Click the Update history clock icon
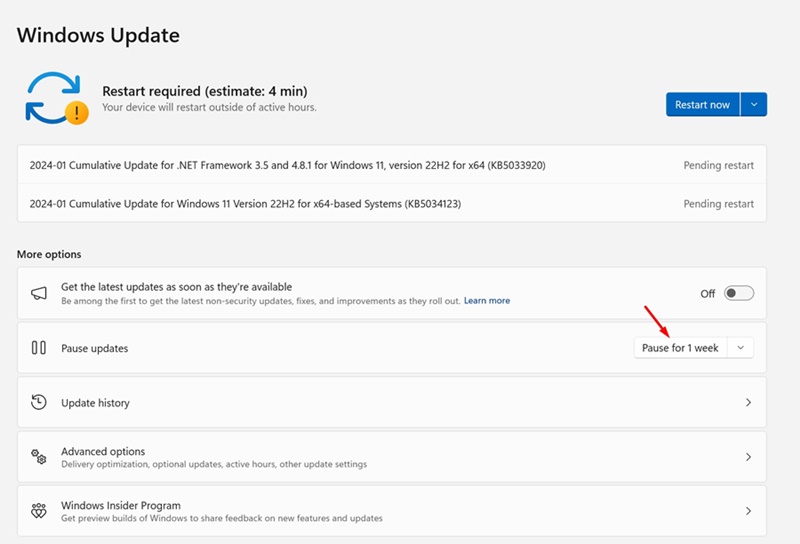The width and height of the screenshot is (800, 544). click(39, 402)
